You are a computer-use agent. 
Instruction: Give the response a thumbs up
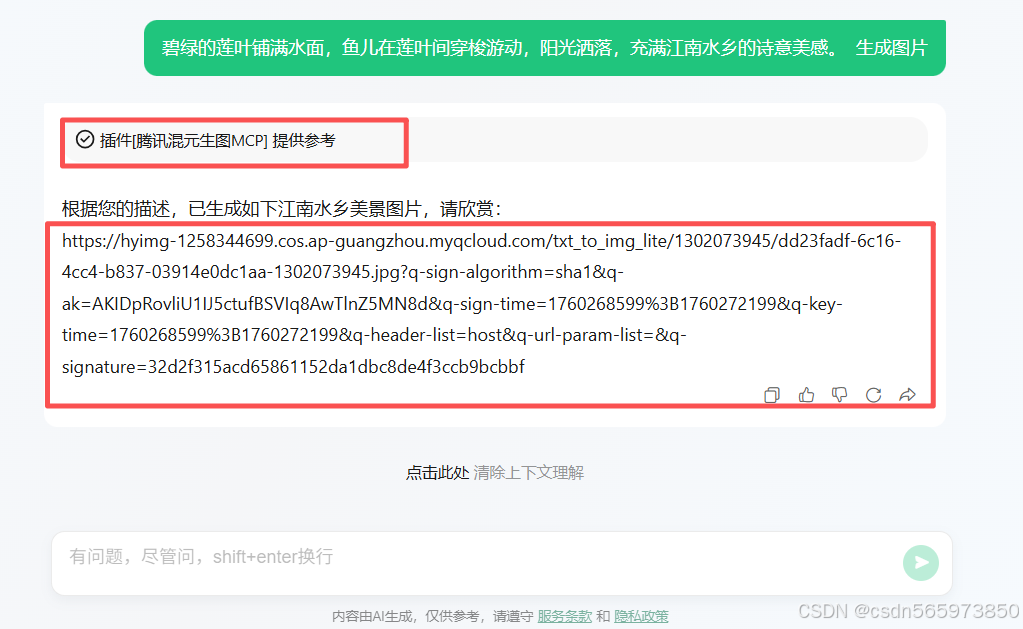click(806, 395)
